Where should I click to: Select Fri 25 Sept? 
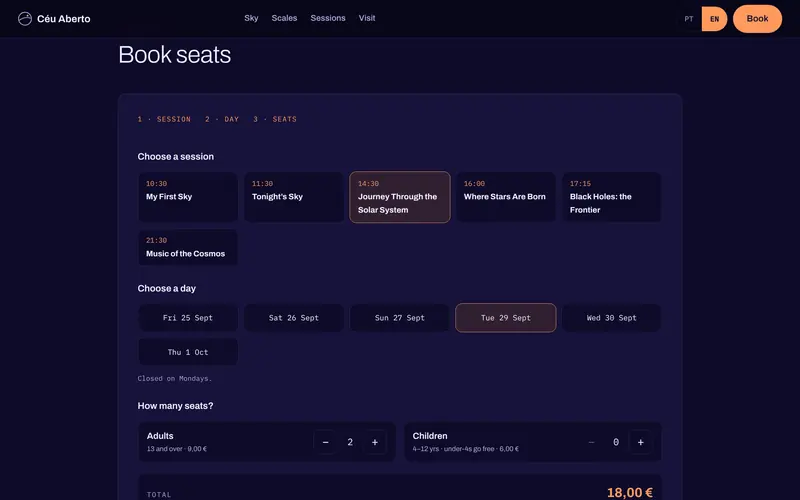pyautogui.click(x=188, y=318)
